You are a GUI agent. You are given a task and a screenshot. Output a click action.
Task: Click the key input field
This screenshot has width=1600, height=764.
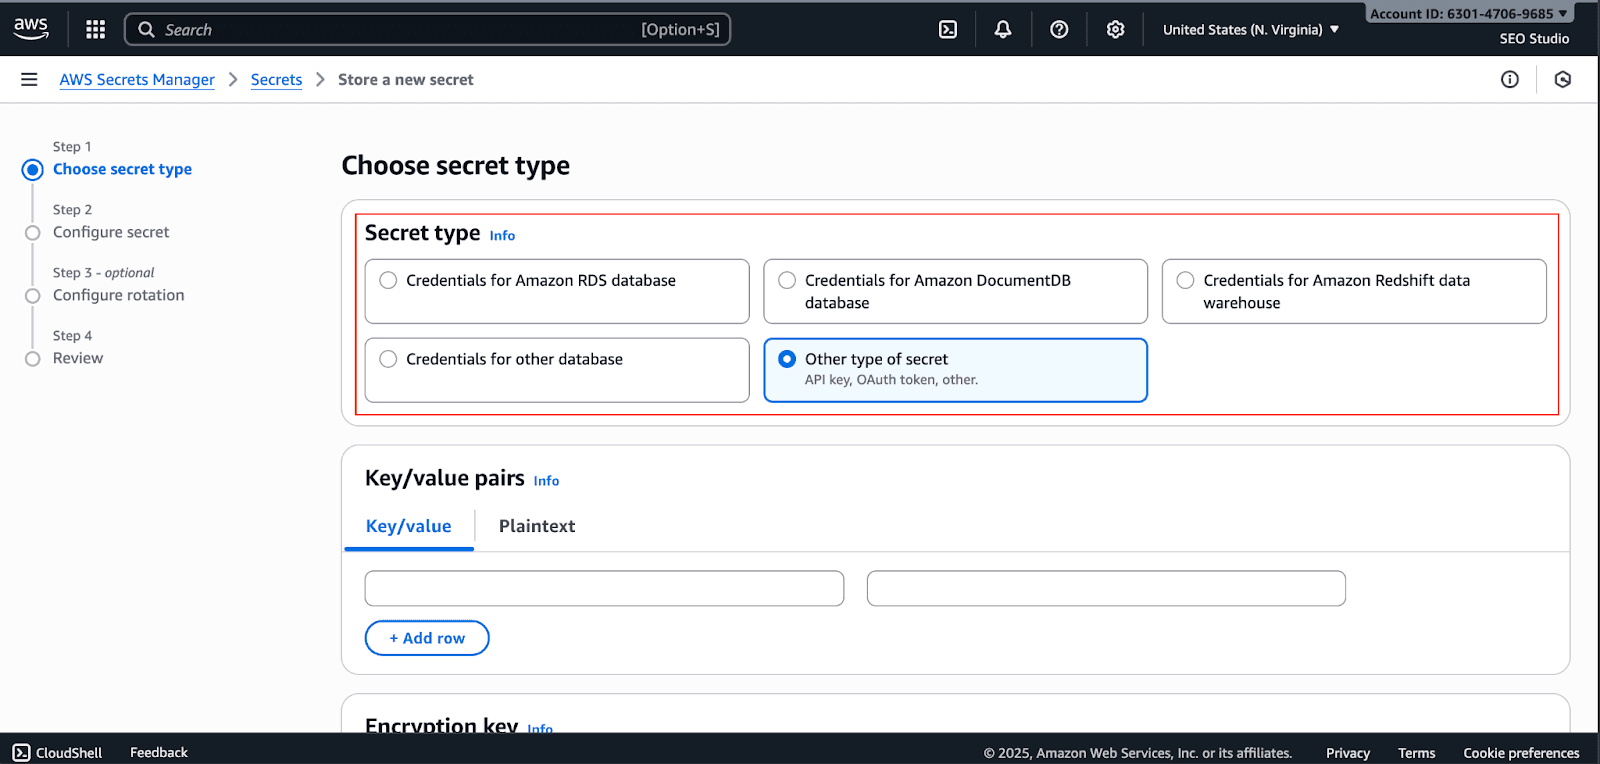click(x=604, y=588)
